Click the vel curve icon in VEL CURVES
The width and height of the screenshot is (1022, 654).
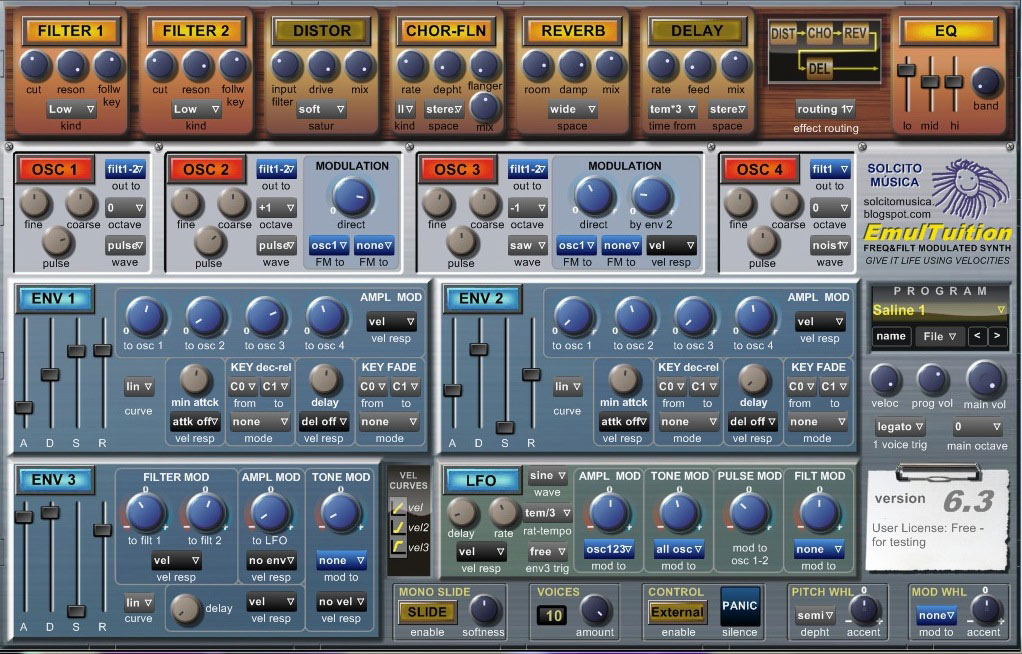(x=398, y=507)
